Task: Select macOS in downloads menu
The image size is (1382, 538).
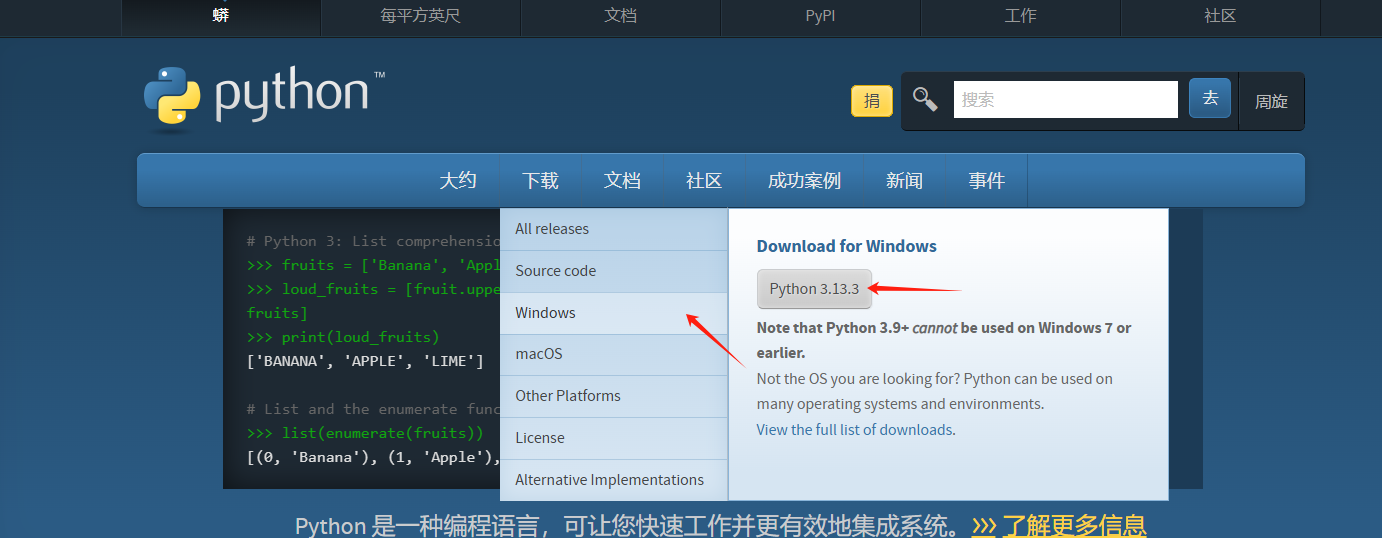Action: (x=614, y=354)
